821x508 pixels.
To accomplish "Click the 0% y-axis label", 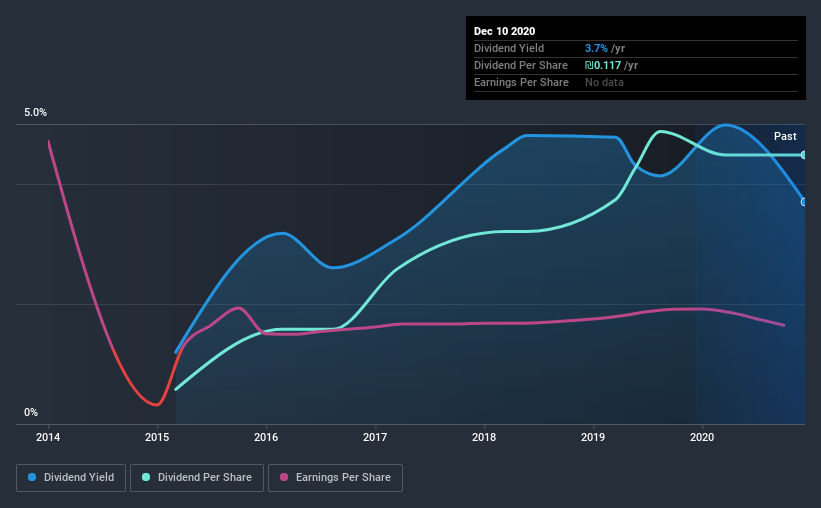I will pos(31,413).
